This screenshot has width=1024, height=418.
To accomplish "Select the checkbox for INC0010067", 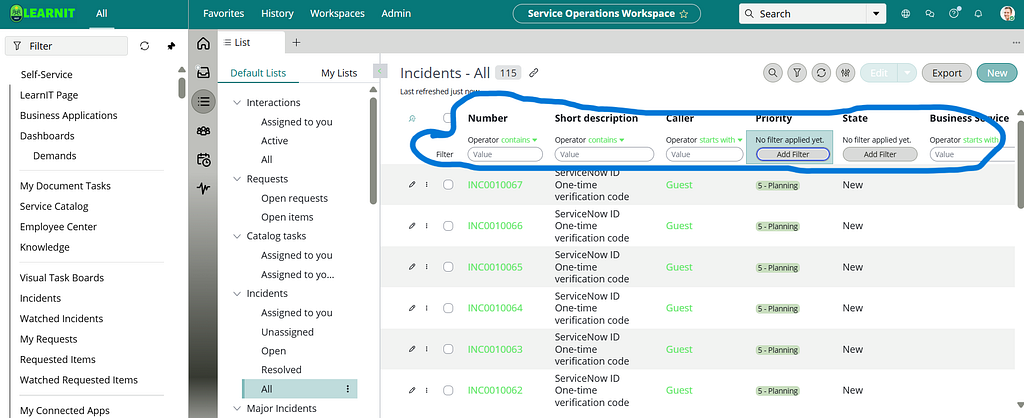I will (448, 185).
